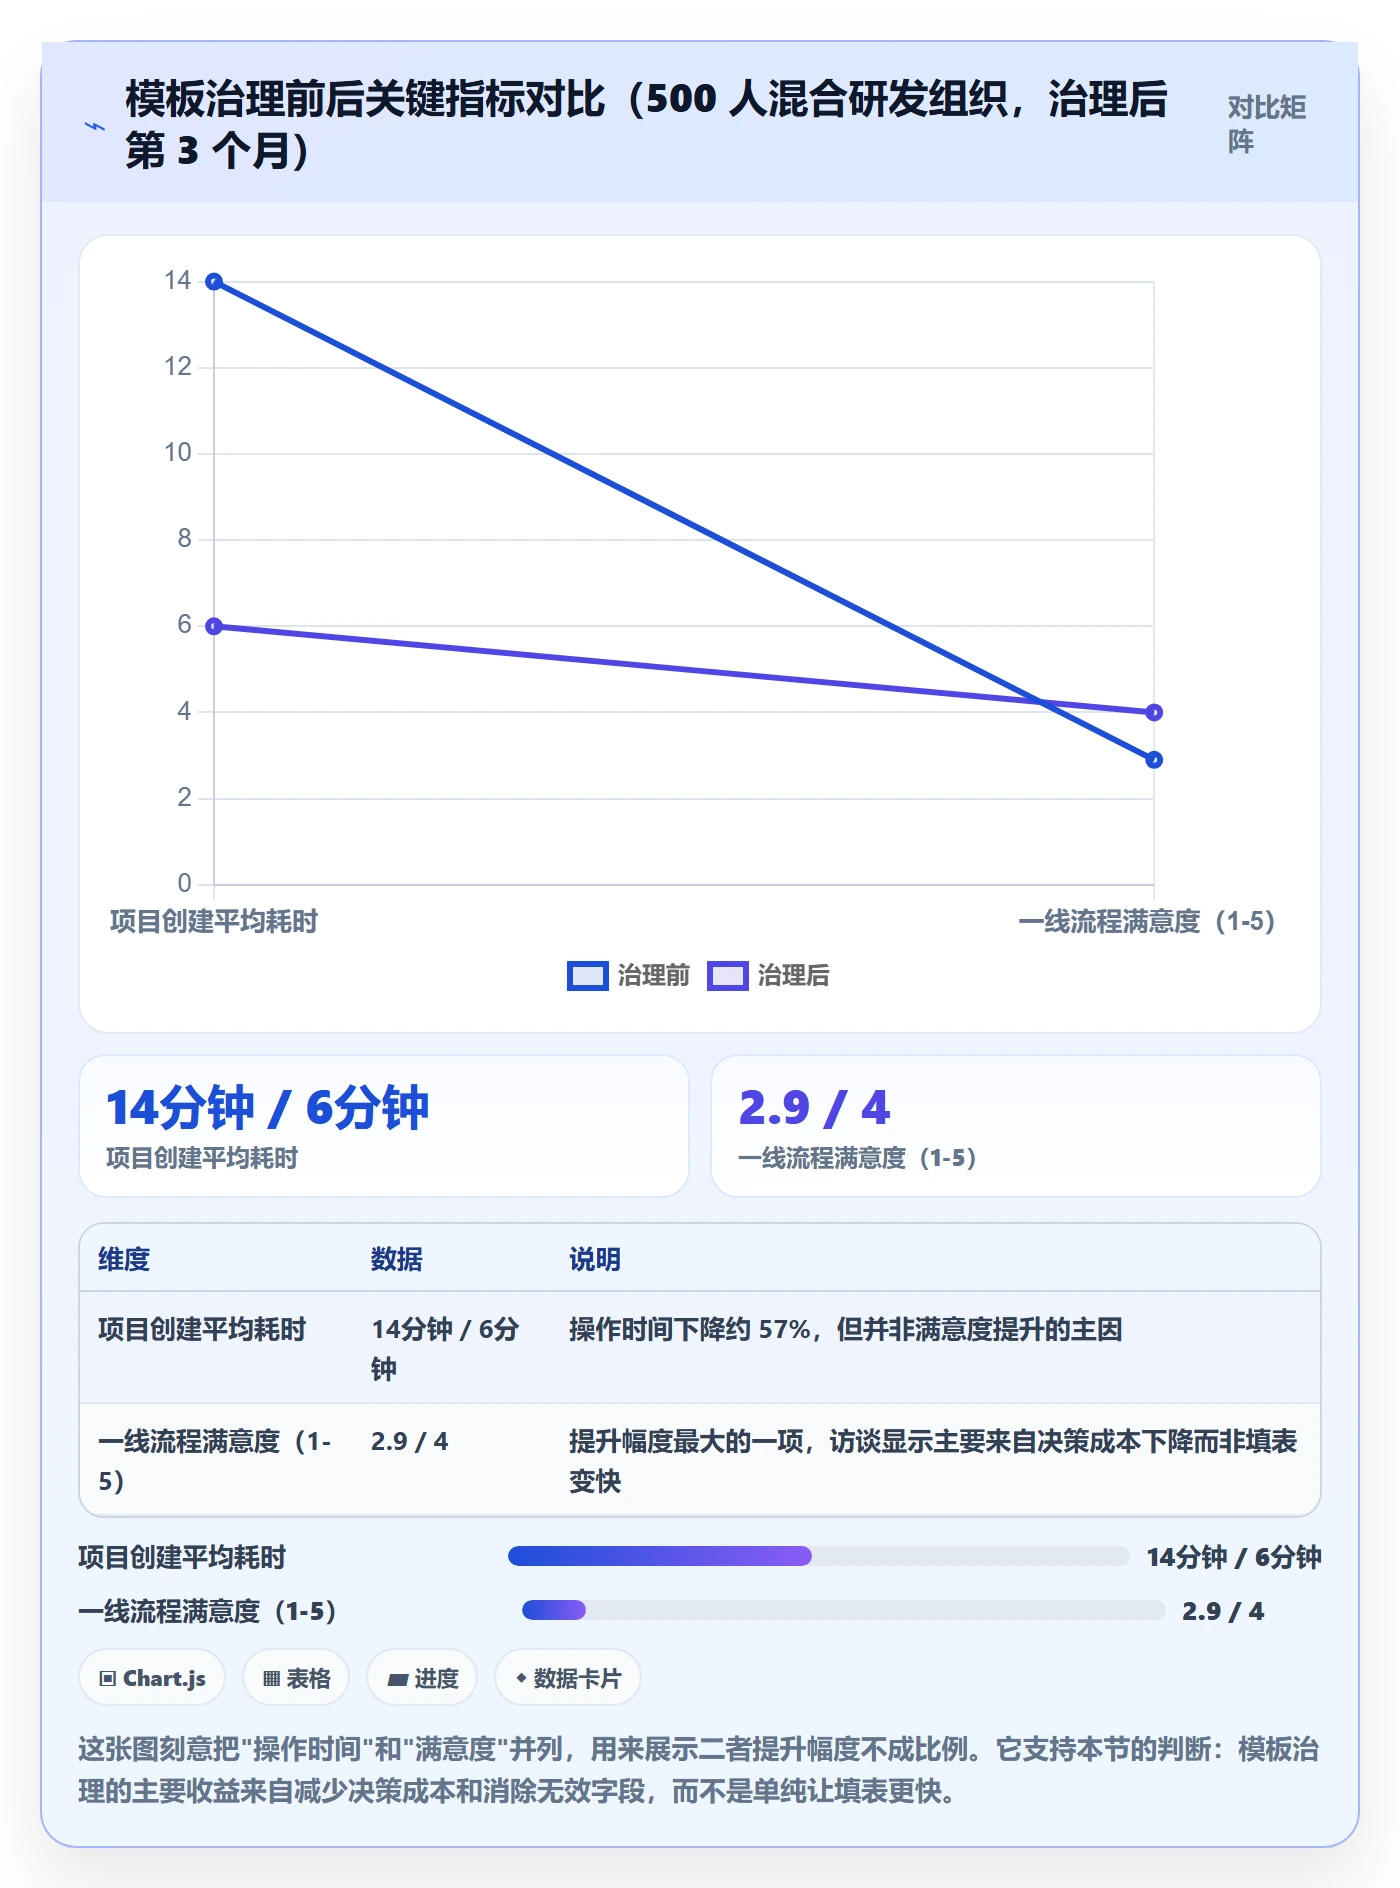
Task: Click the footer paragraph starting with 这张图刻意把
Action: click(x=699, y=1770)
